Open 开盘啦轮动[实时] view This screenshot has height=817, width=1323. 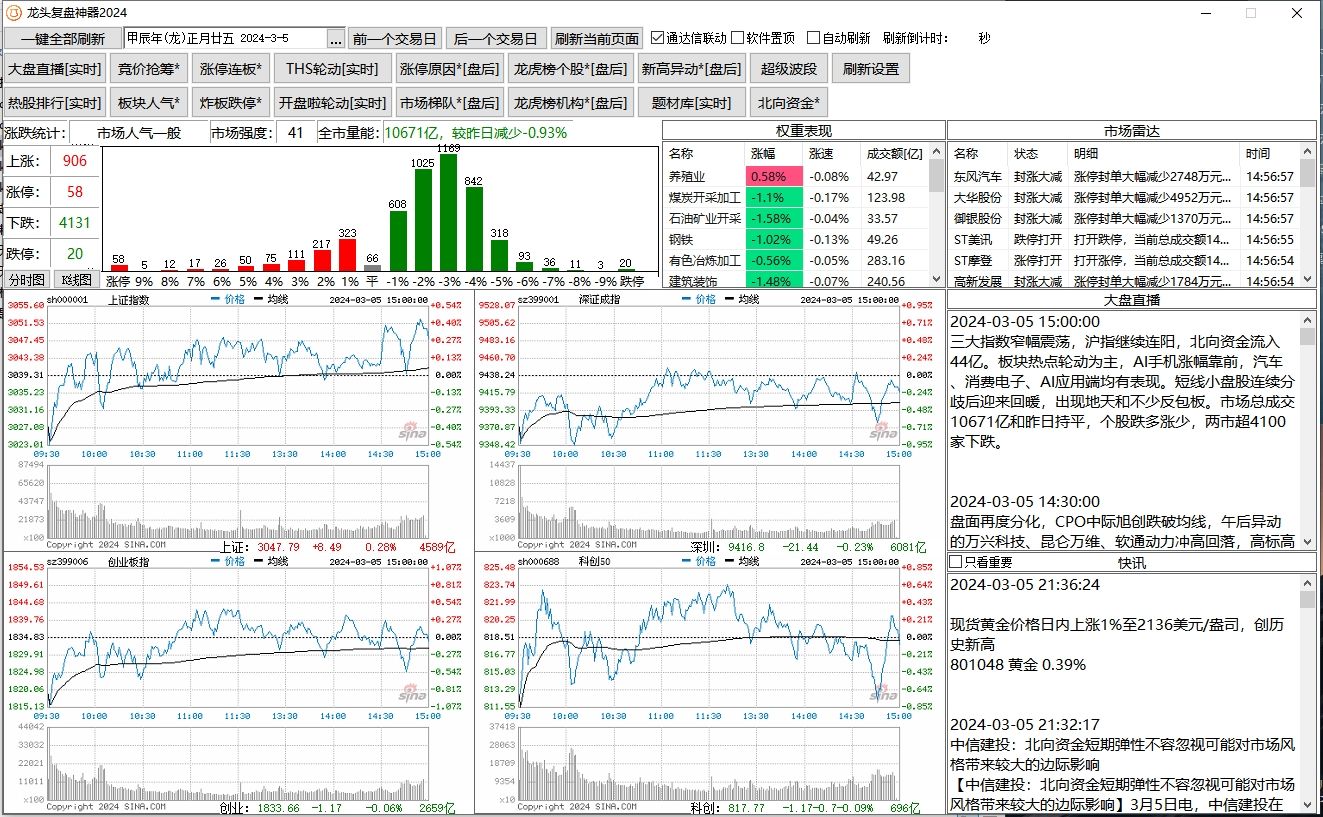point(332,102)
